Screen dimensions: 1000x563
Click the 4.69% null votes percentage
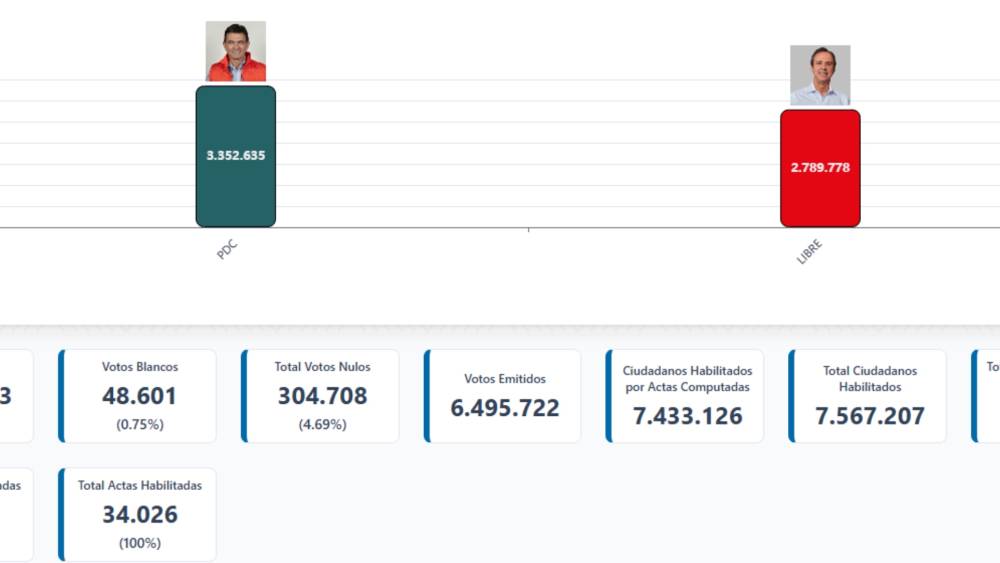pos(322,424)
